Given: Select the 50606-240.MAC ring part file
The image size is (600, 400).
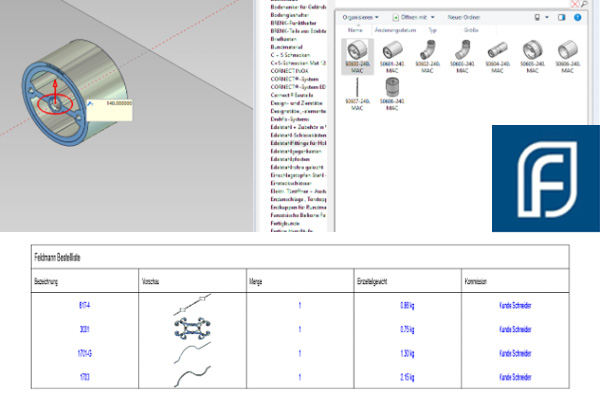Looking at the screenshot, I should point(567,56).
